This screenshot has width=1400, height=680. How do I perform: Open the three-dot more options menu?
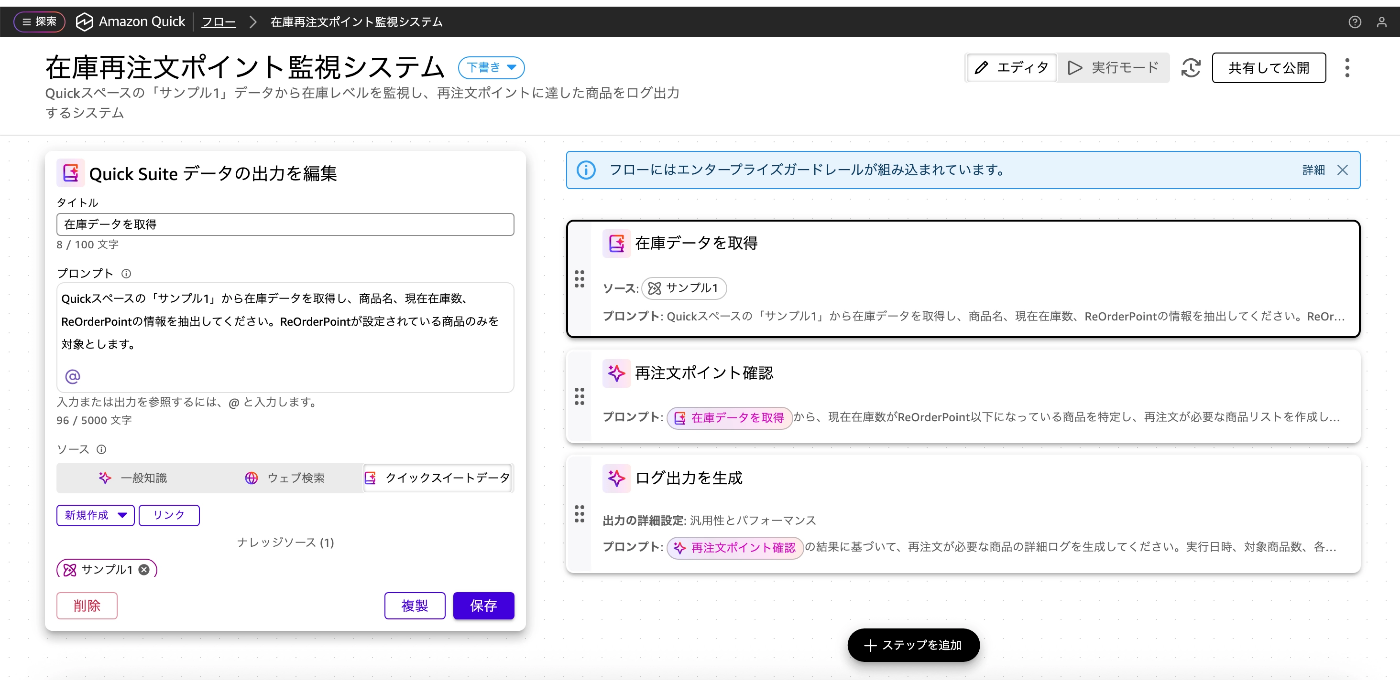point(1347,68)
